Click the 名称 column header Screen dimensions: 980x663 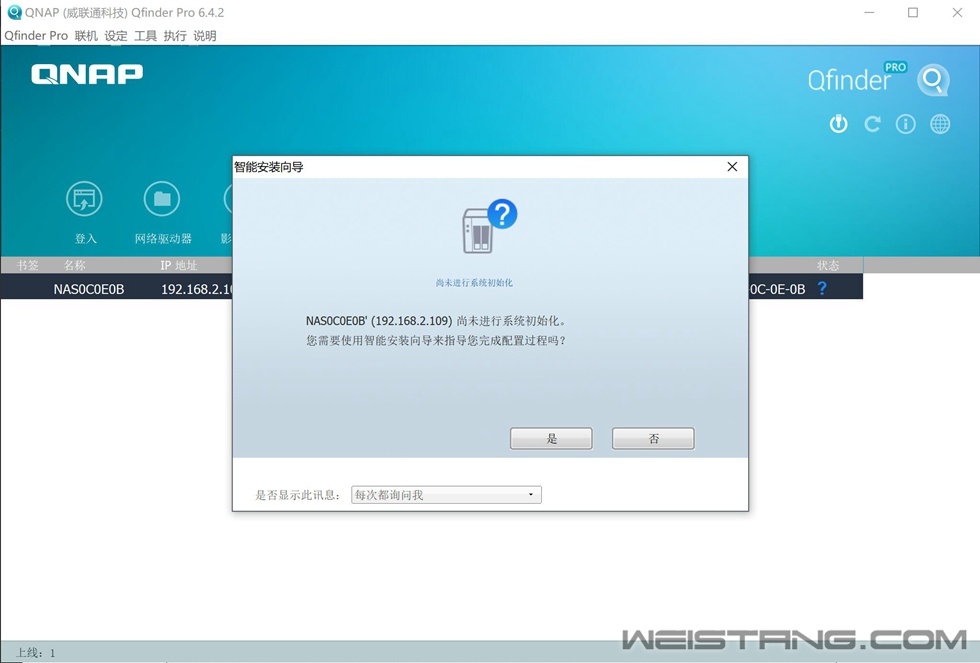click(x=74, y=265)
